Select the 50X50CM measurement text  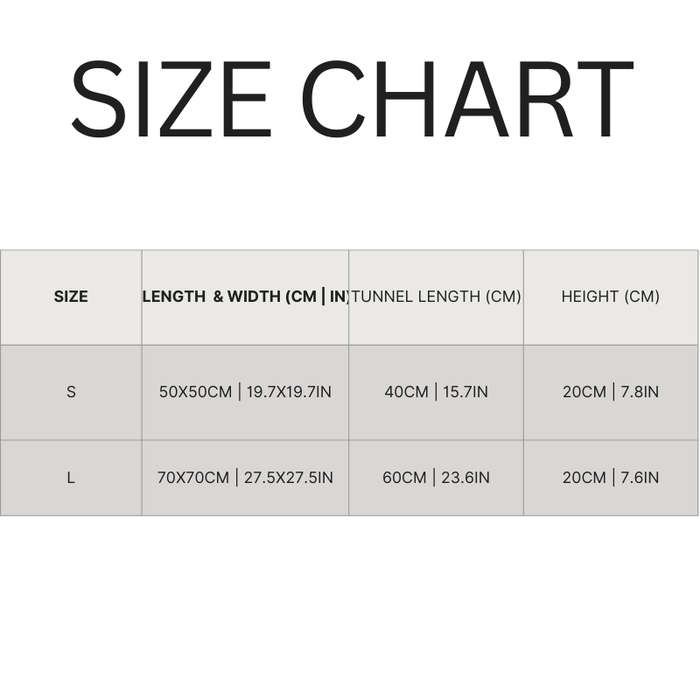[196, 392]
